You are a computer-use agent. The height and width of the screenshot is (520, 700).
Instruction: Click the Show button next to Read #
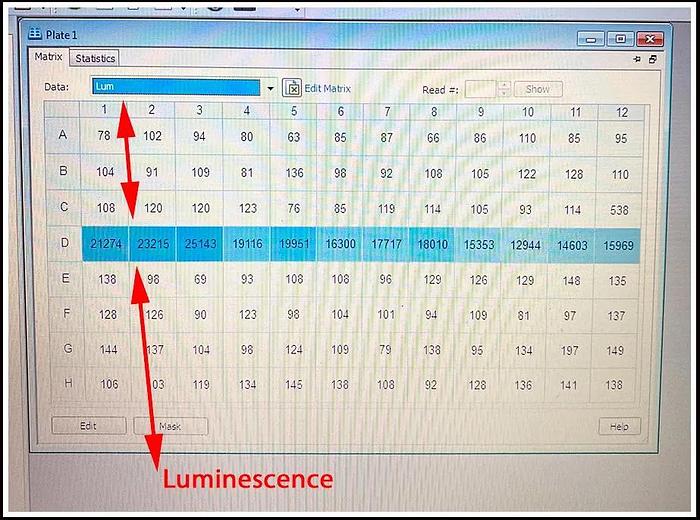pyautogui.click(x=537, y=89)
